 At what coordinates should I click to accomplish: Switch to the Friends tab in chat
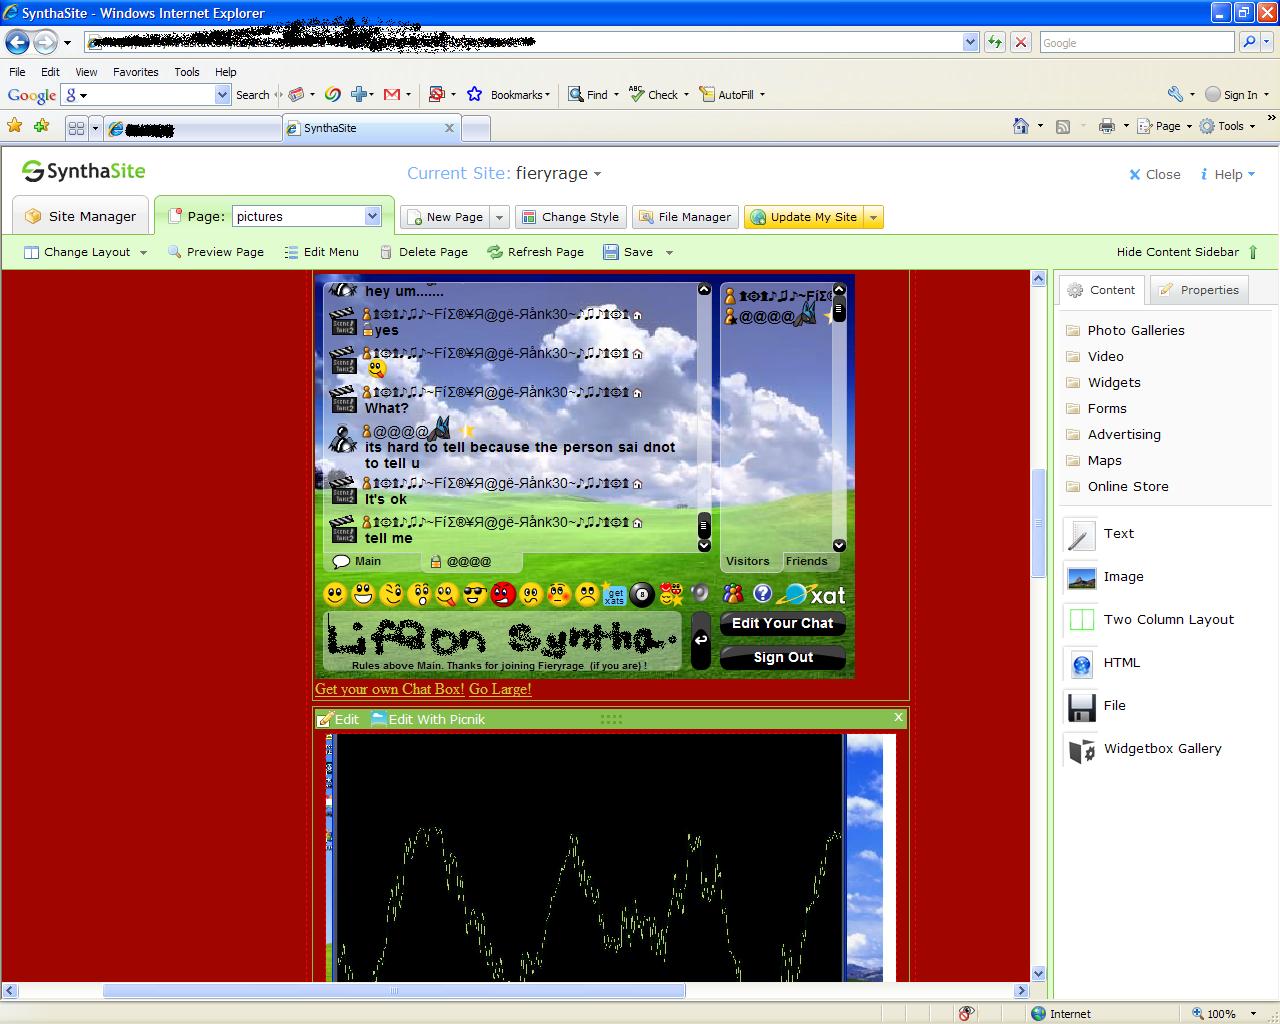(x=806, y=561)
